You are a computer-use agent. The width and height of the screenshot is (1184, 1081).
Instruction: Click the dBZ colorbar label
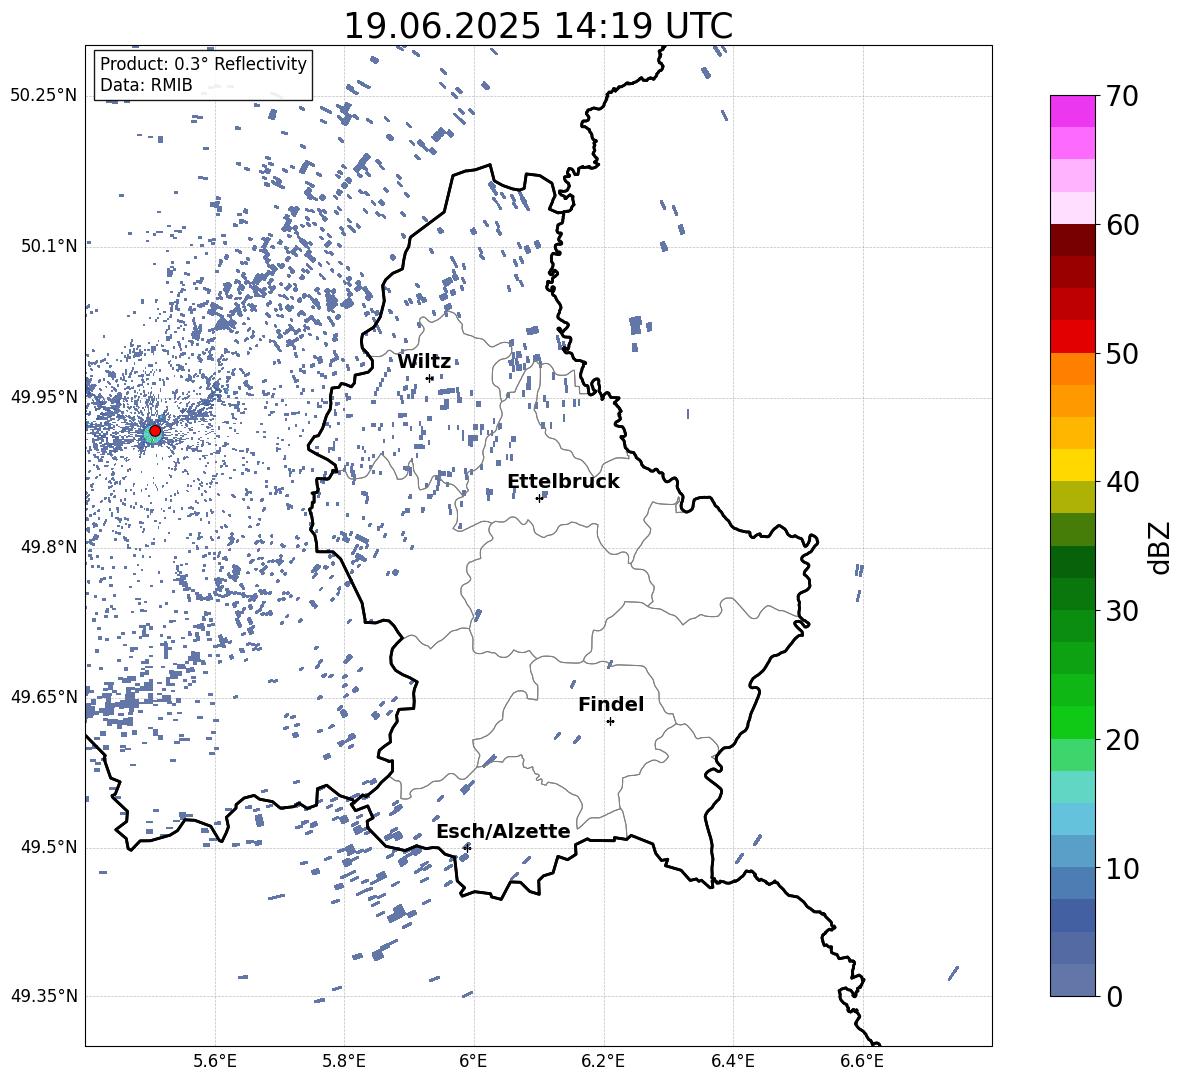[x=1160, y=547]
